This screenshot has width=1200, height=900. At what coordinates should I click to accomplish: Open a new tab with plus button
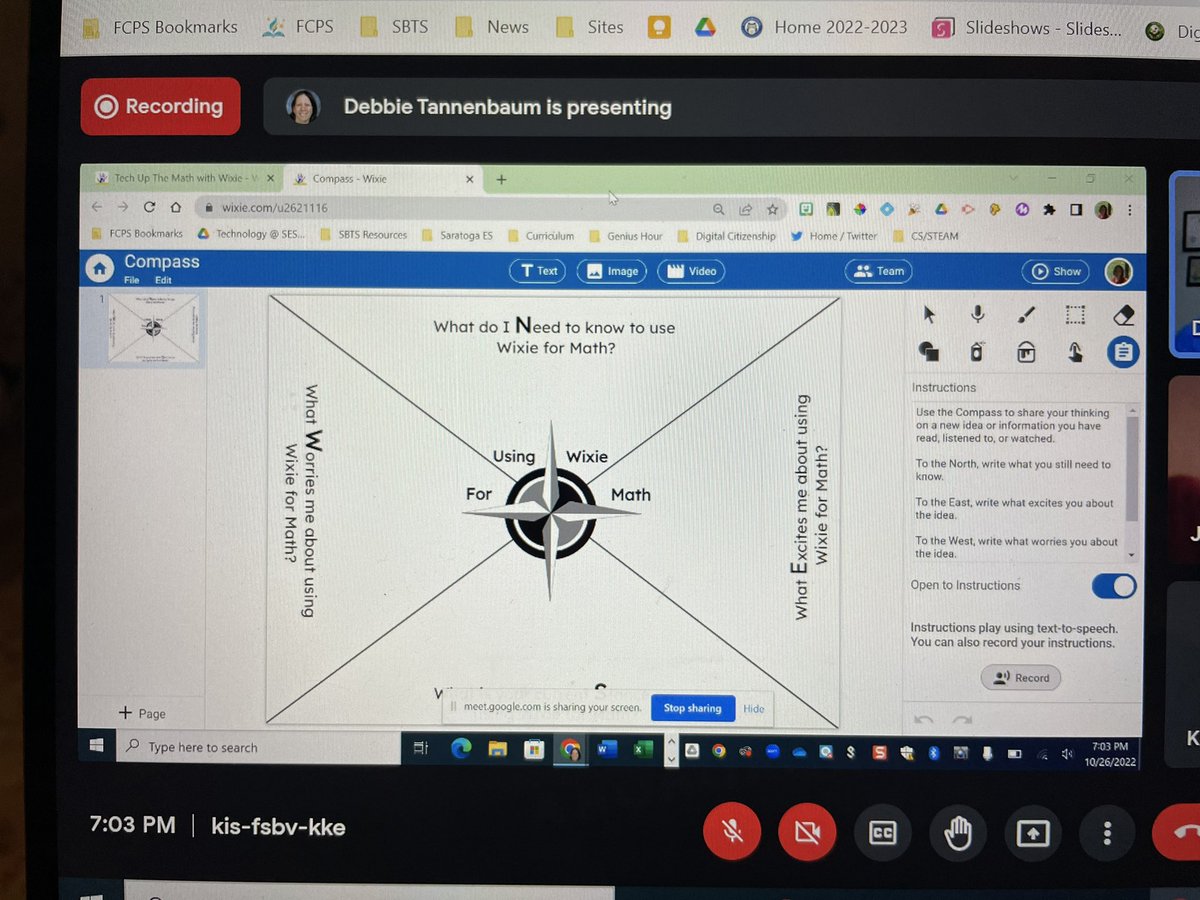click(502, 179)
